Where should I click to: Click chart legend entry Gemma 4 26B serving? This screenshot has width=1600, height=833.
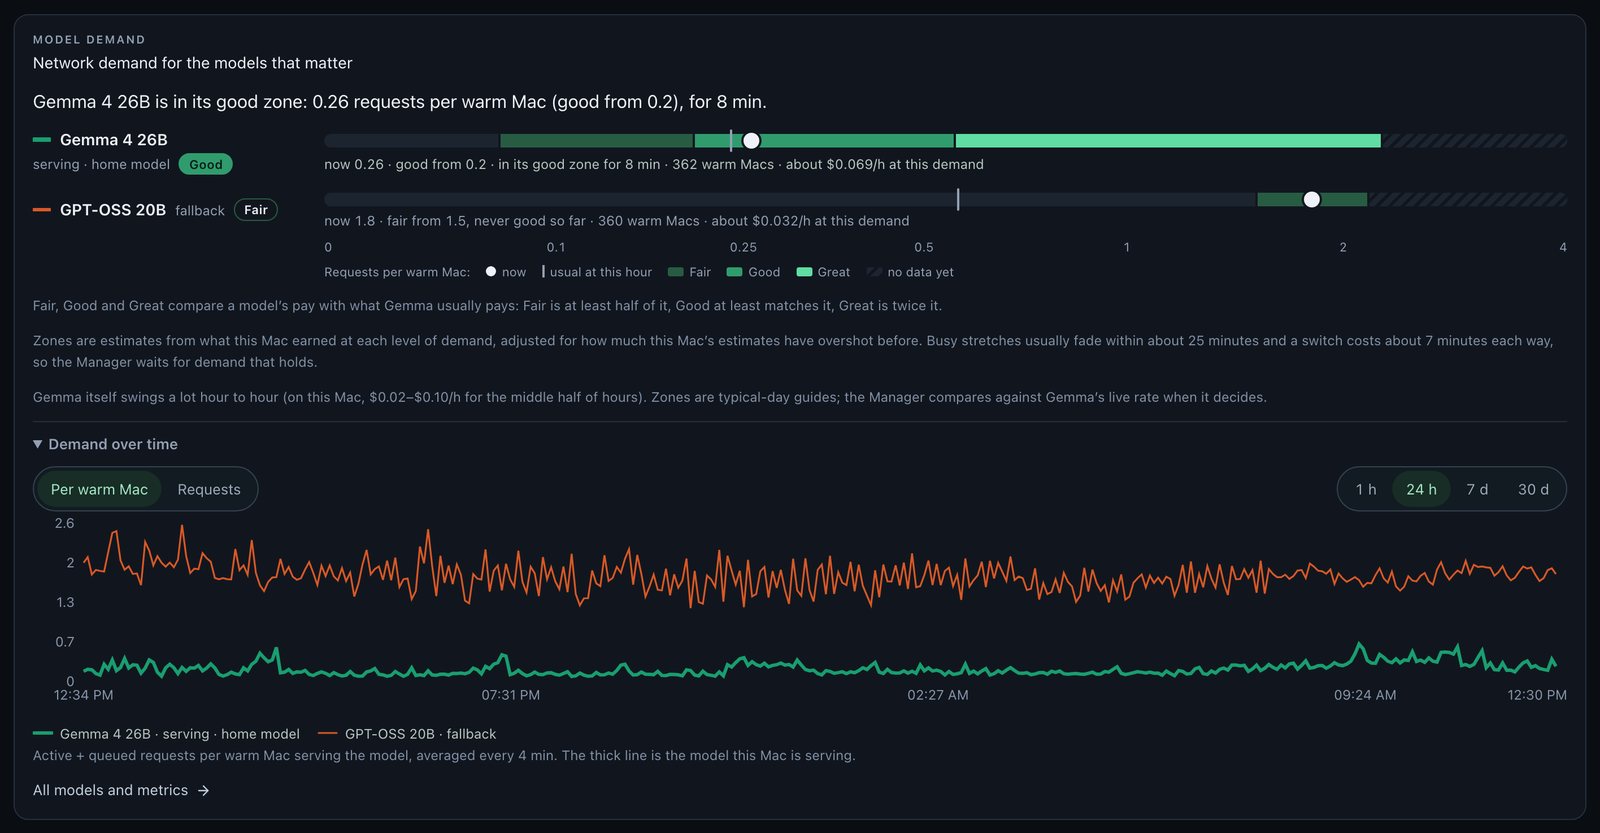(166, 734)
